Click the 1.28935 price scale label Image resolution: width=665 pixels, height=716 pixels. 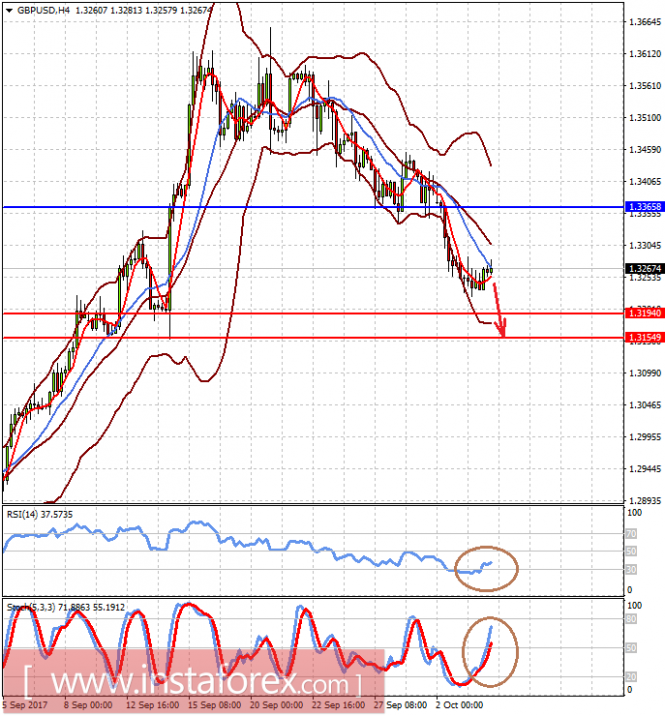coord(645,500)
